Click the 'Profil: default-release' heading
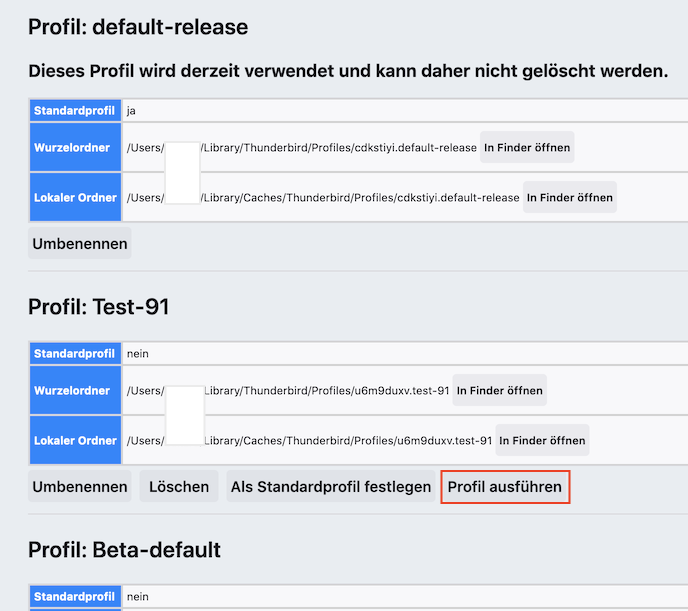Image resolution: width=688 pixels, height=611 pixels. pyautogui.click(x=138, y=27)
